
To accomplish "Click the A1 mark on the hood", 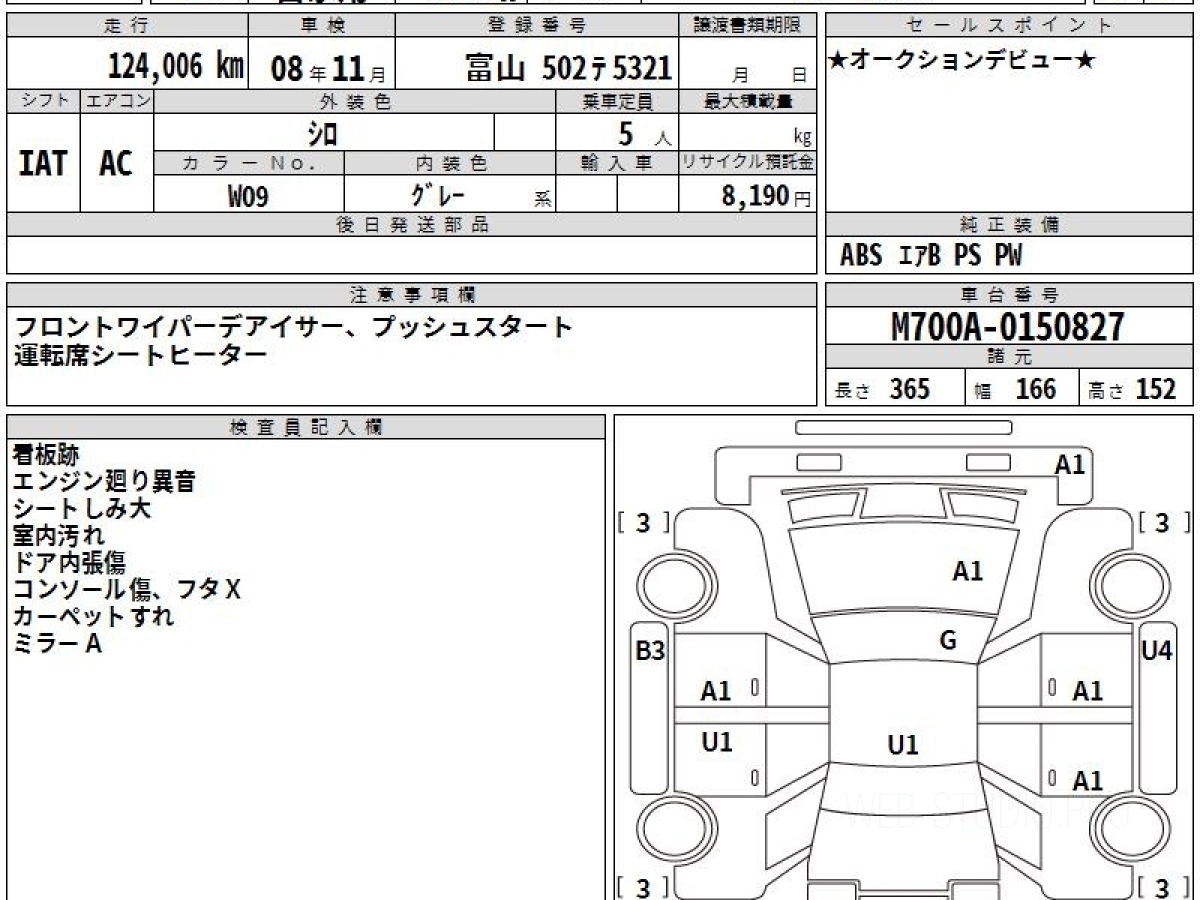I will click(967, 572).
